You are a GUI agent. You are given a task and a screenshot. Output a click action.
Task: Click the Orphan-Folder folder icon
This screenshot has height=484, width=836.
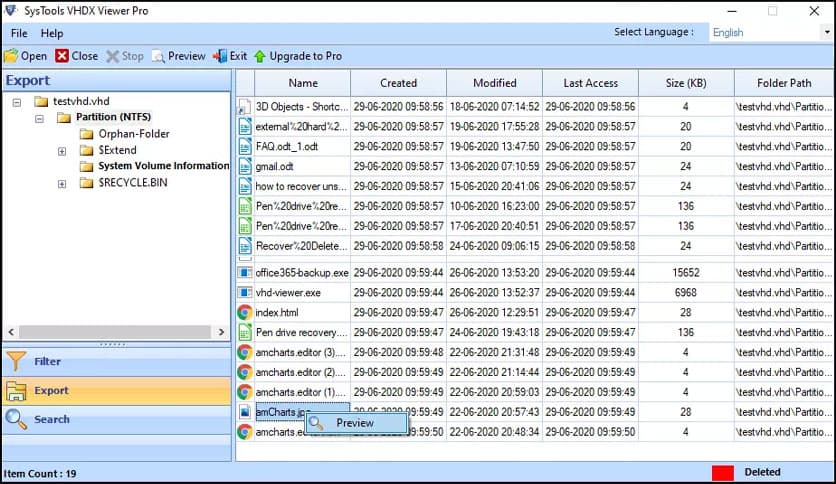pos(86,134)
